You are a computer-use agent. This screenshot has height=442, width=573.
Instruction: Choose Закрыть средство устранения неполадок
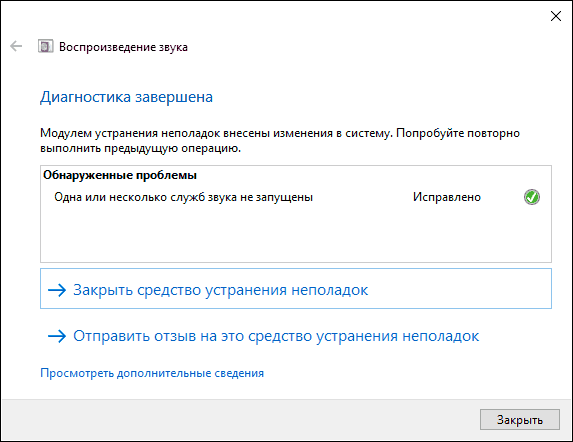click(296, 289)
